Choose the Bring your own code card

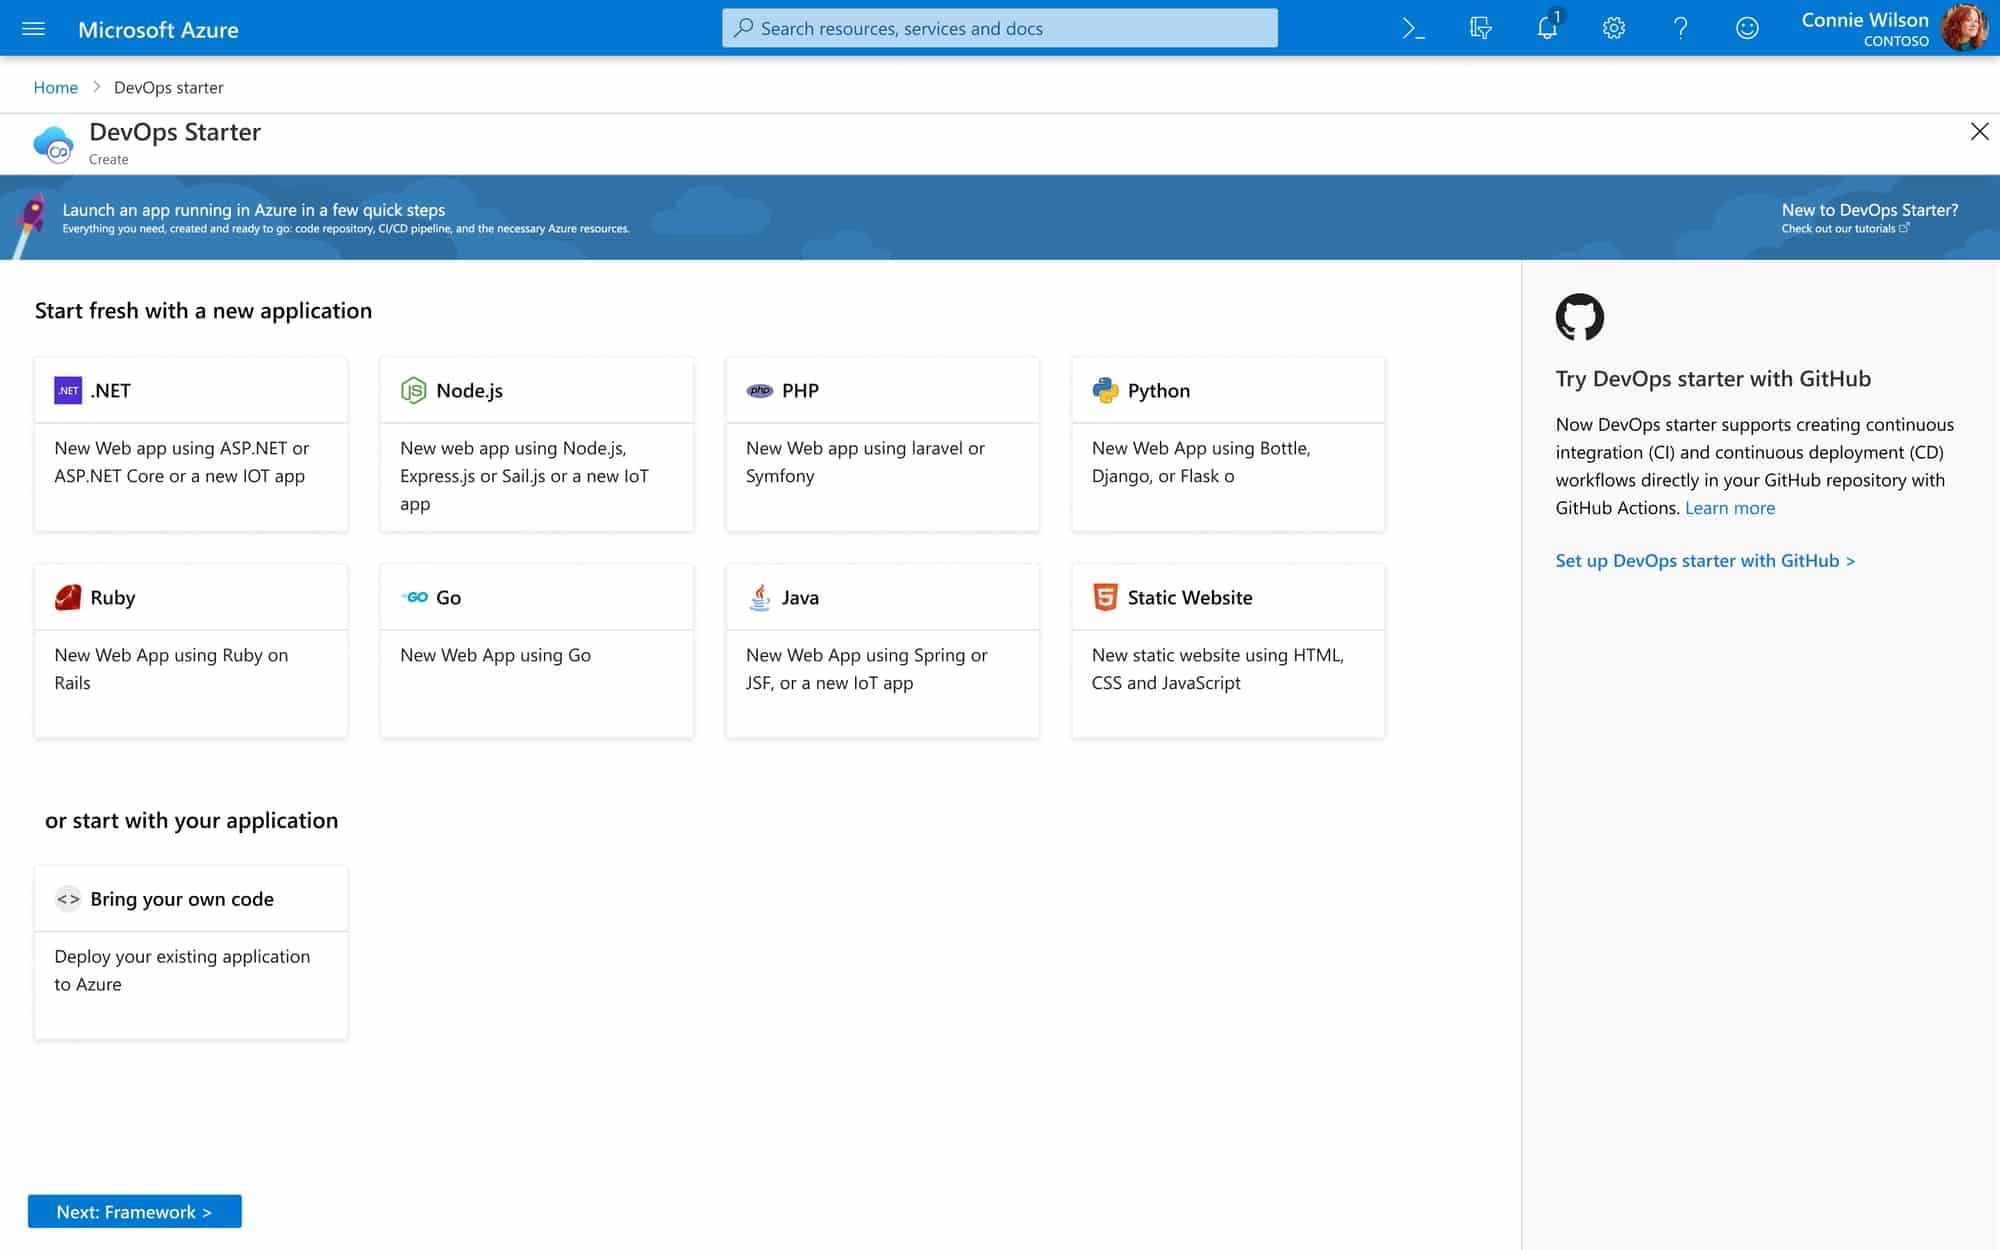coord(191,951)
